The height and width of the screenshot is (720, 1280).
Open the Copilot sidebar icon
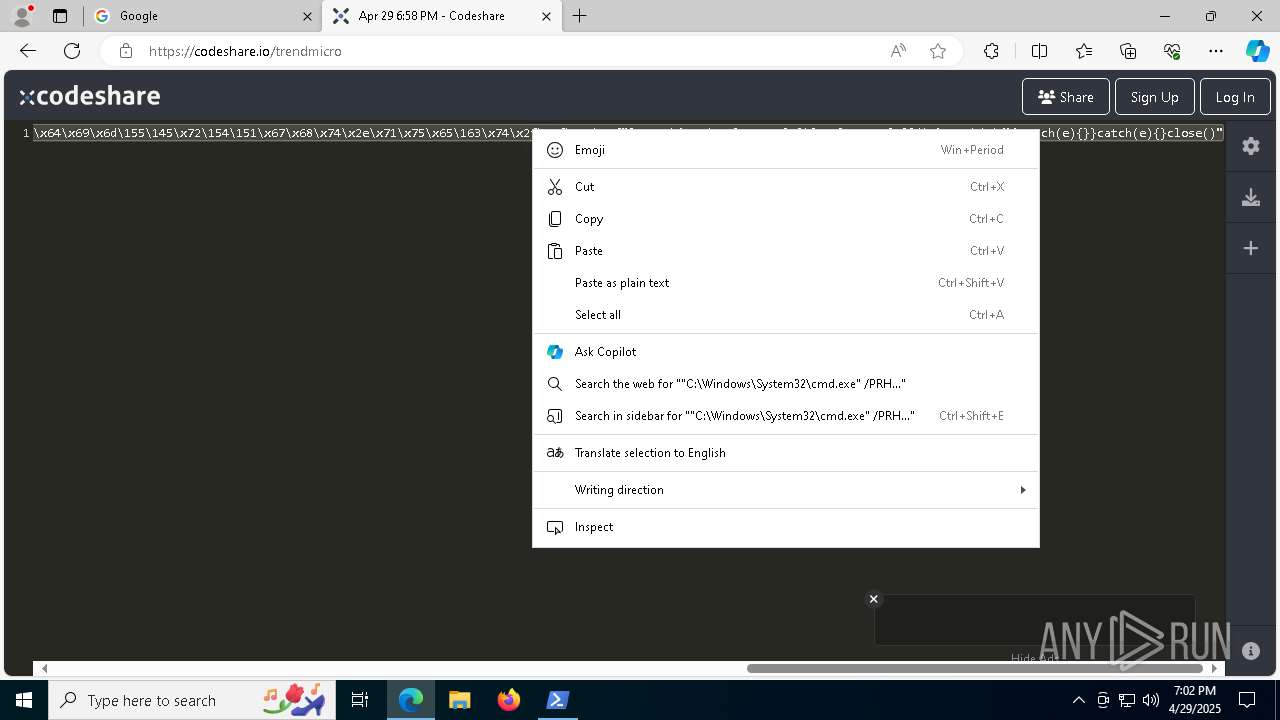1257,51
